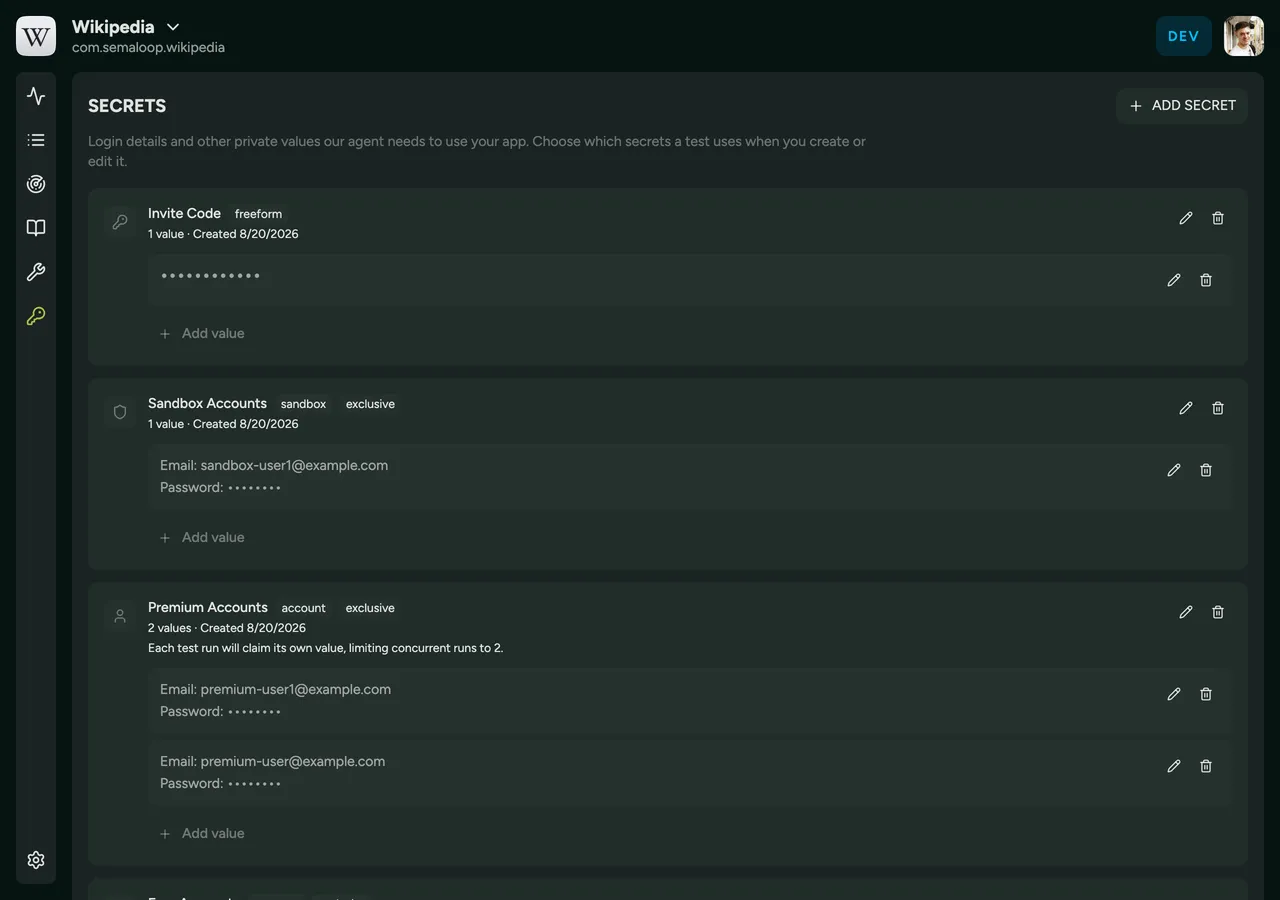Click the Sandbox Accounts title
1280x900 pixels.
click(x=207, y=403)
